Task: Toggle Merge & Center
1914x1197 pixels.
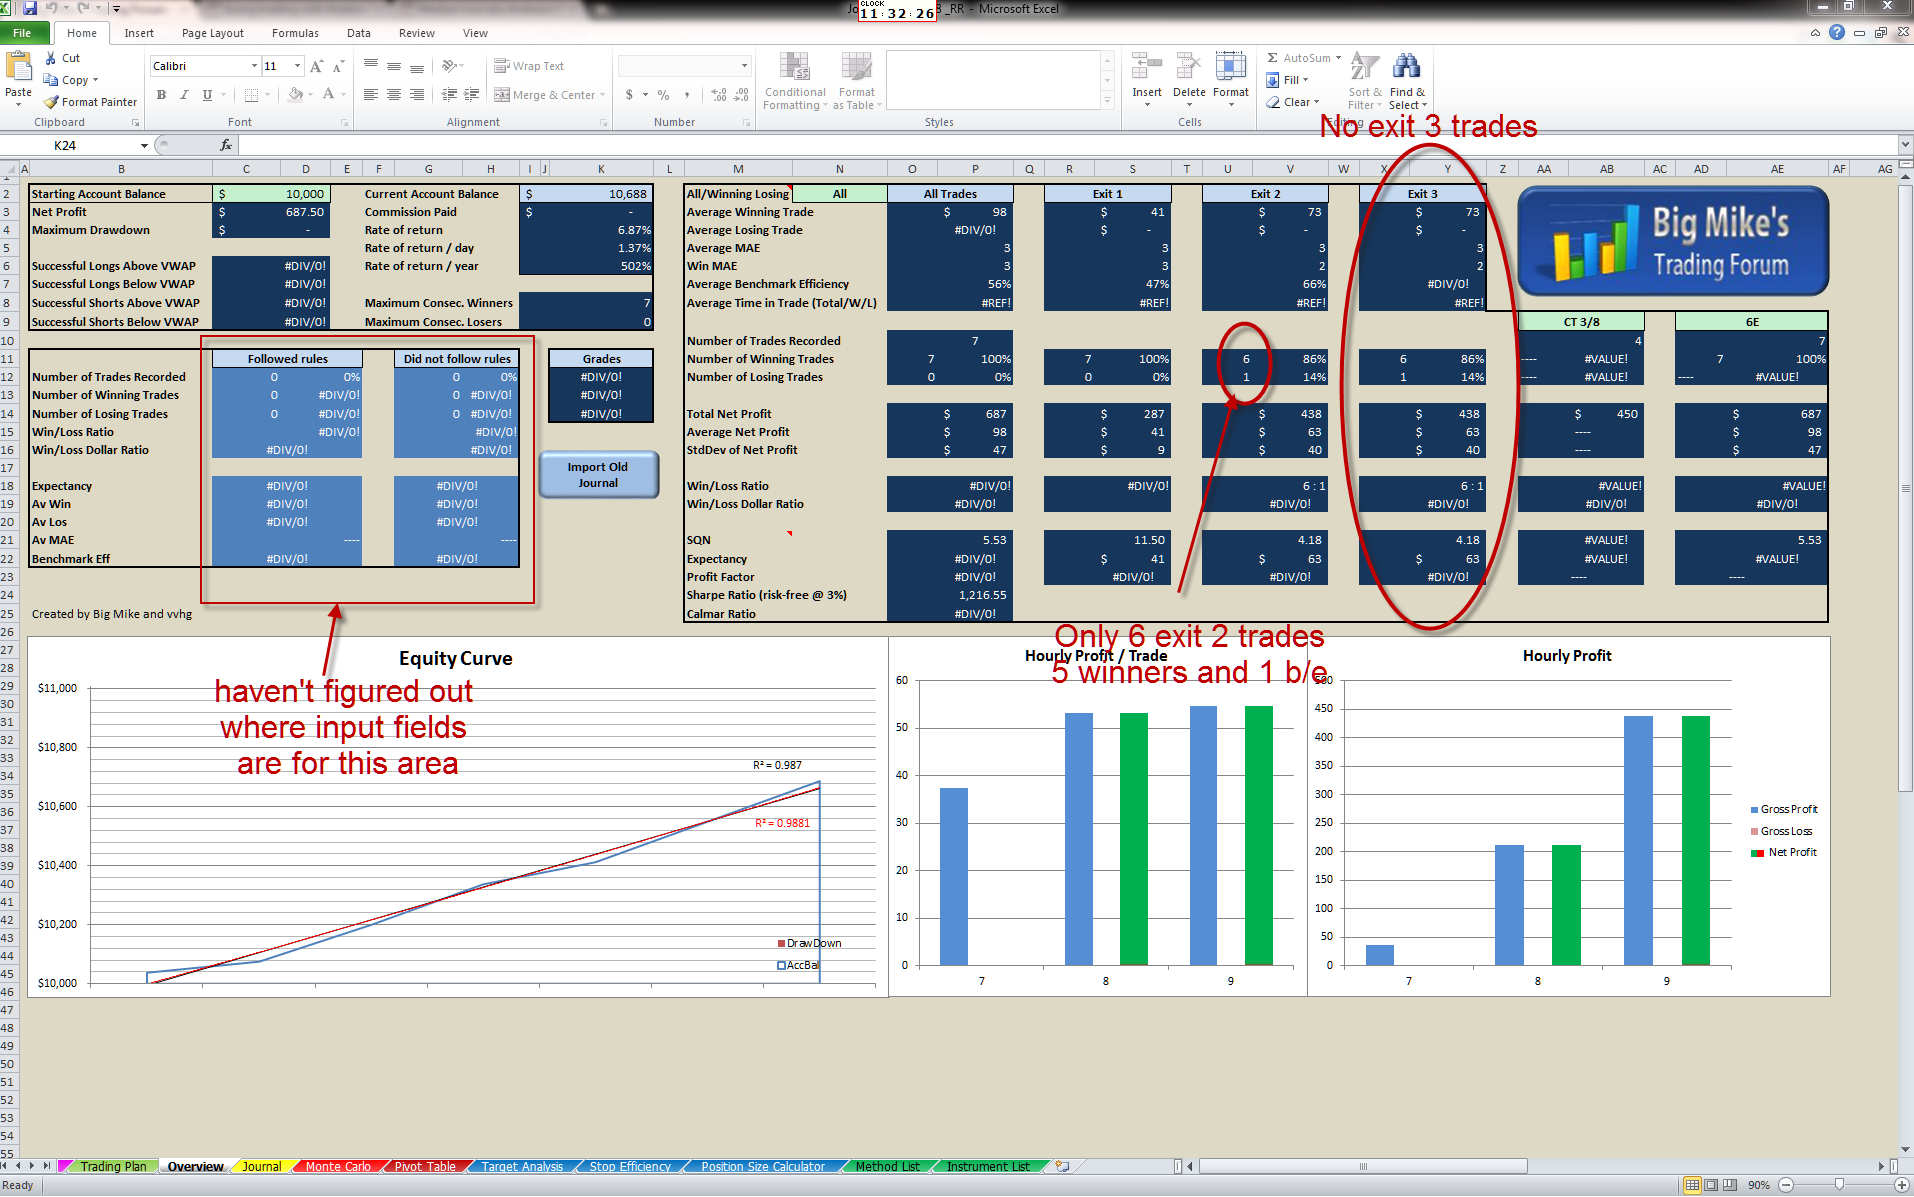Action: pyautogui.click(x=545, y=95)
